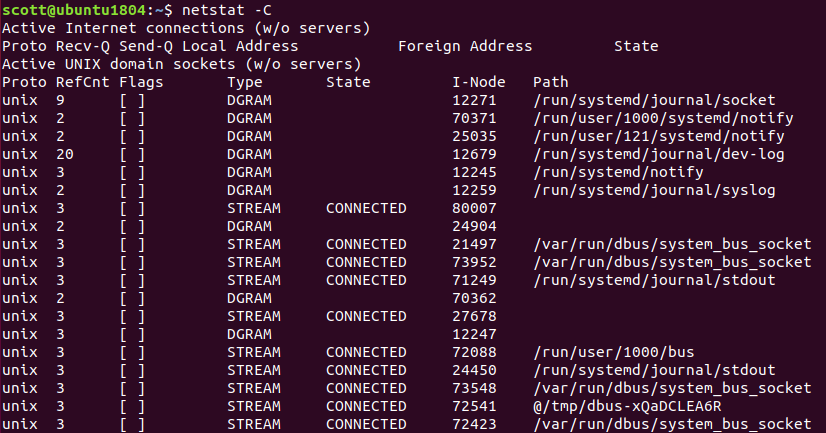
Task: Click 'State' header in Internet connections row
Action: (x=636, y=46)
